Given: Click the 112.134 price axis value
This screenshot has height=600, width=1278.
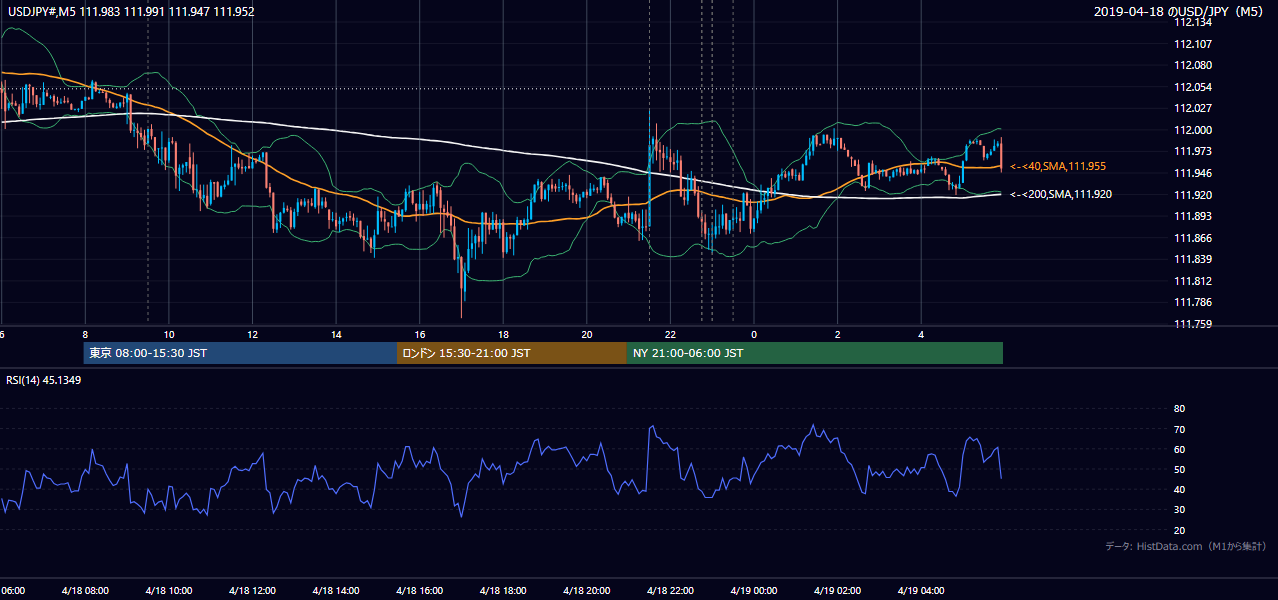Looking at the screenshot, I should tap(1193, 22).
